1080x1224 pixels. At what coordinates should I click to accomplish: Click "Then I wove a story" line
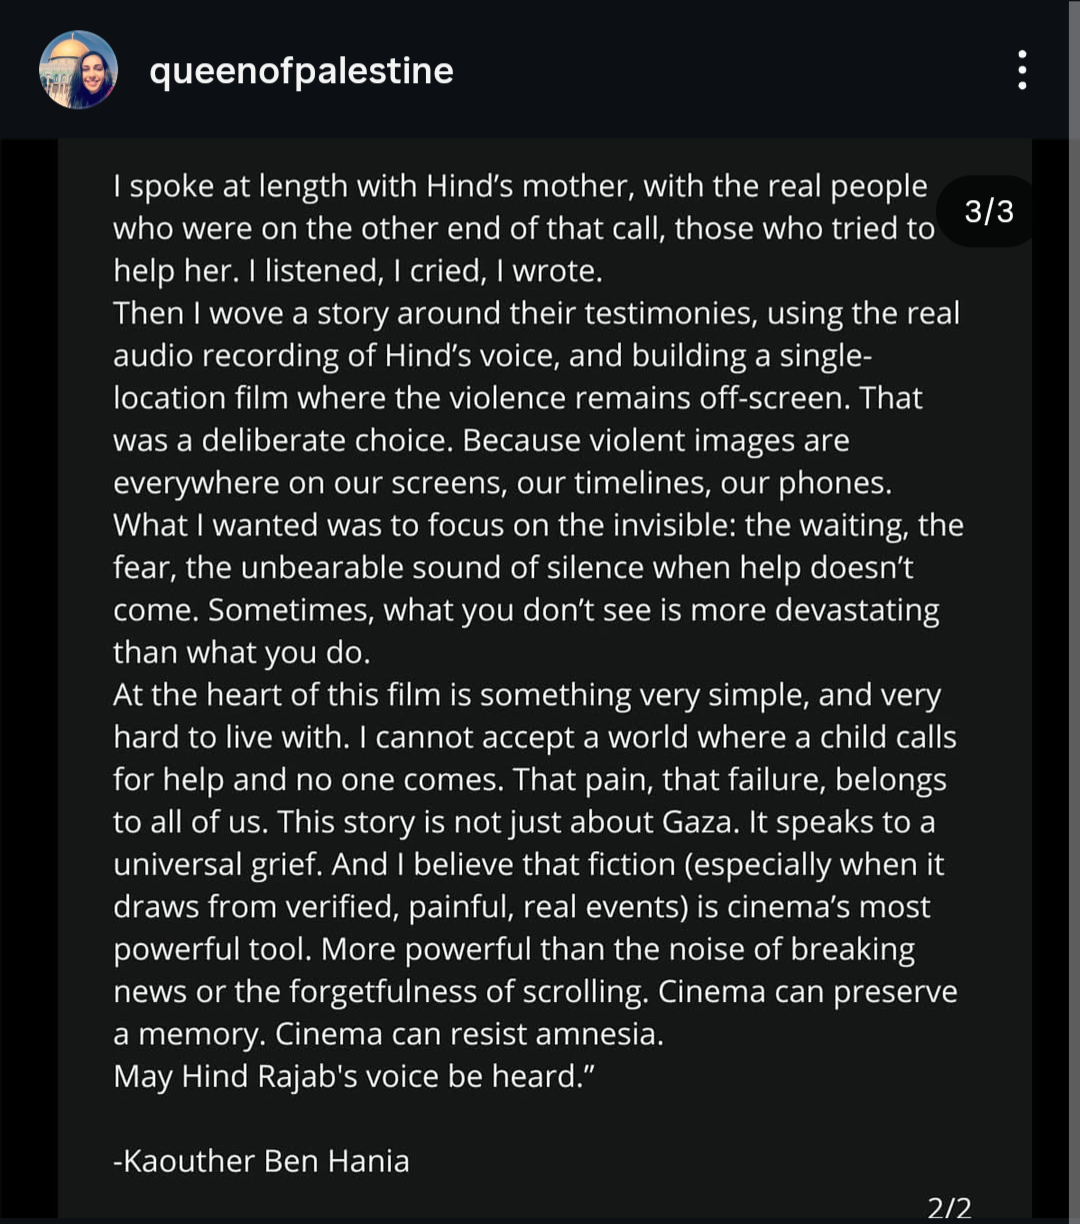tap(536, 314)
